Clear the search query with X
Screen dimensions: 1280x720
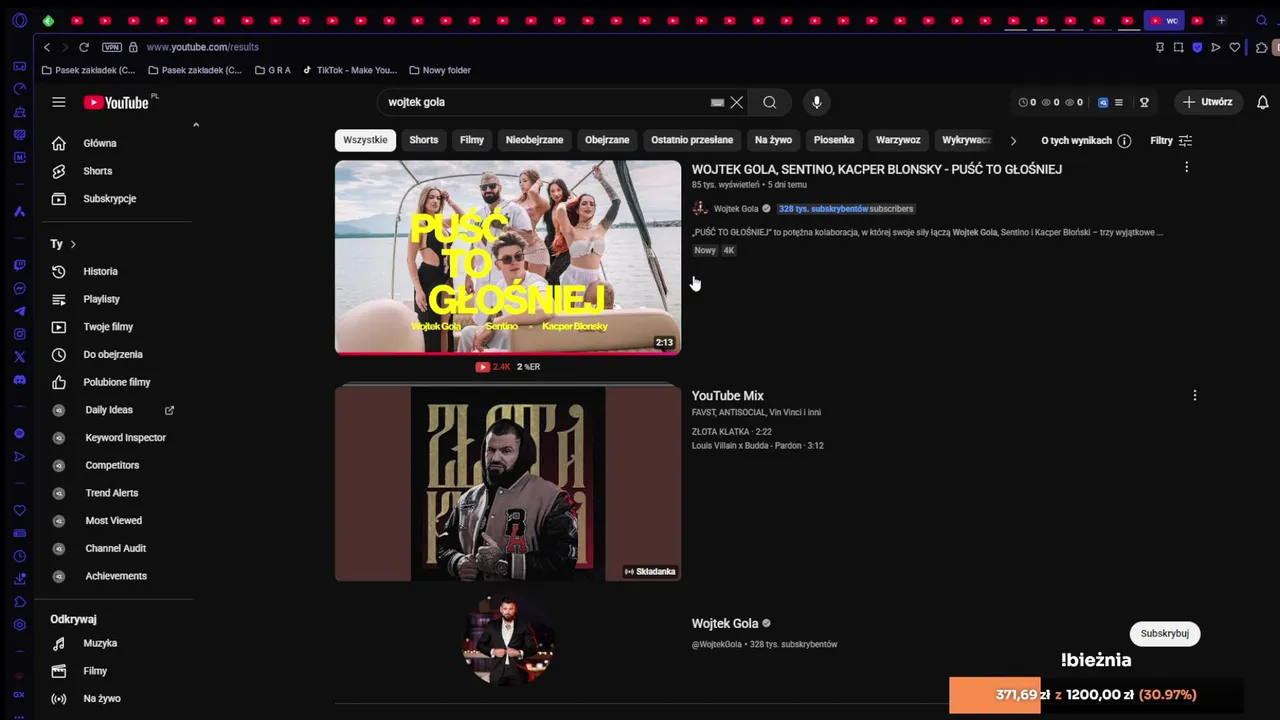coord(737,102)
